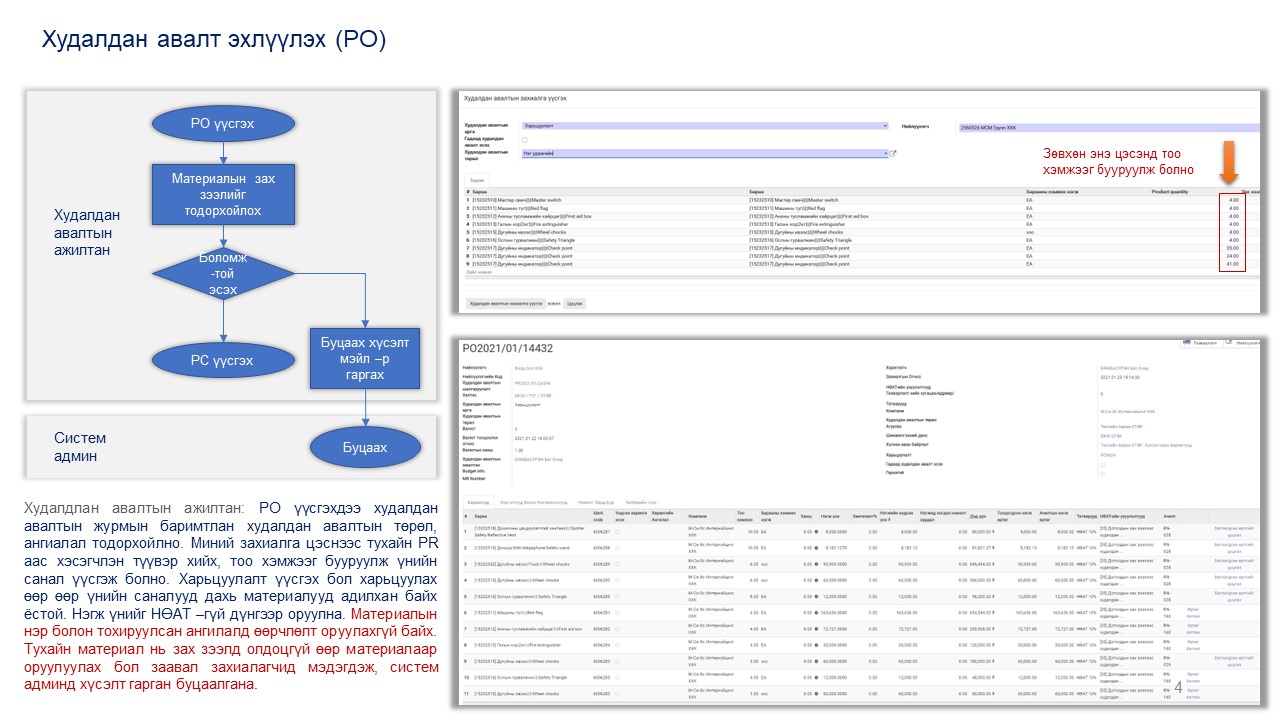Select the 'Бараа' tab in the order form
The height and width of the screenshot is (720, 1280).
click(x=478, y=180)
